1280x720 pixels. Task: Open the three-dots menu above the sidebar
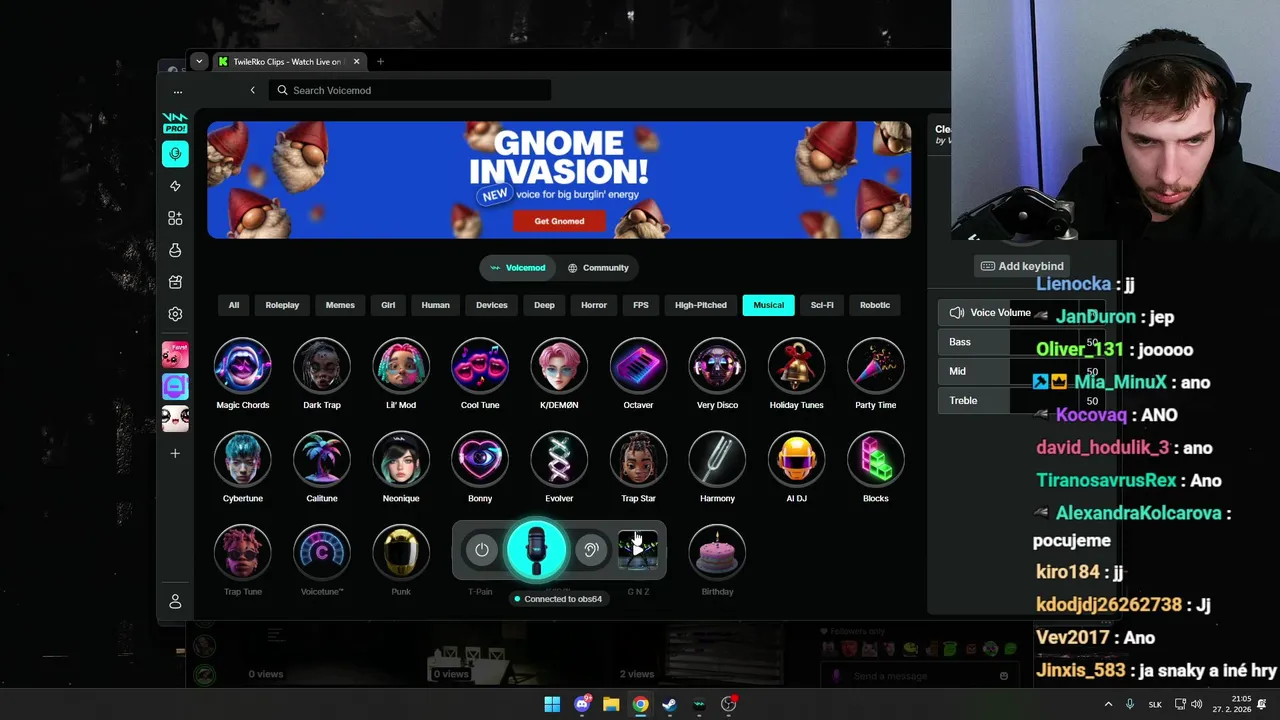(178, 92)
